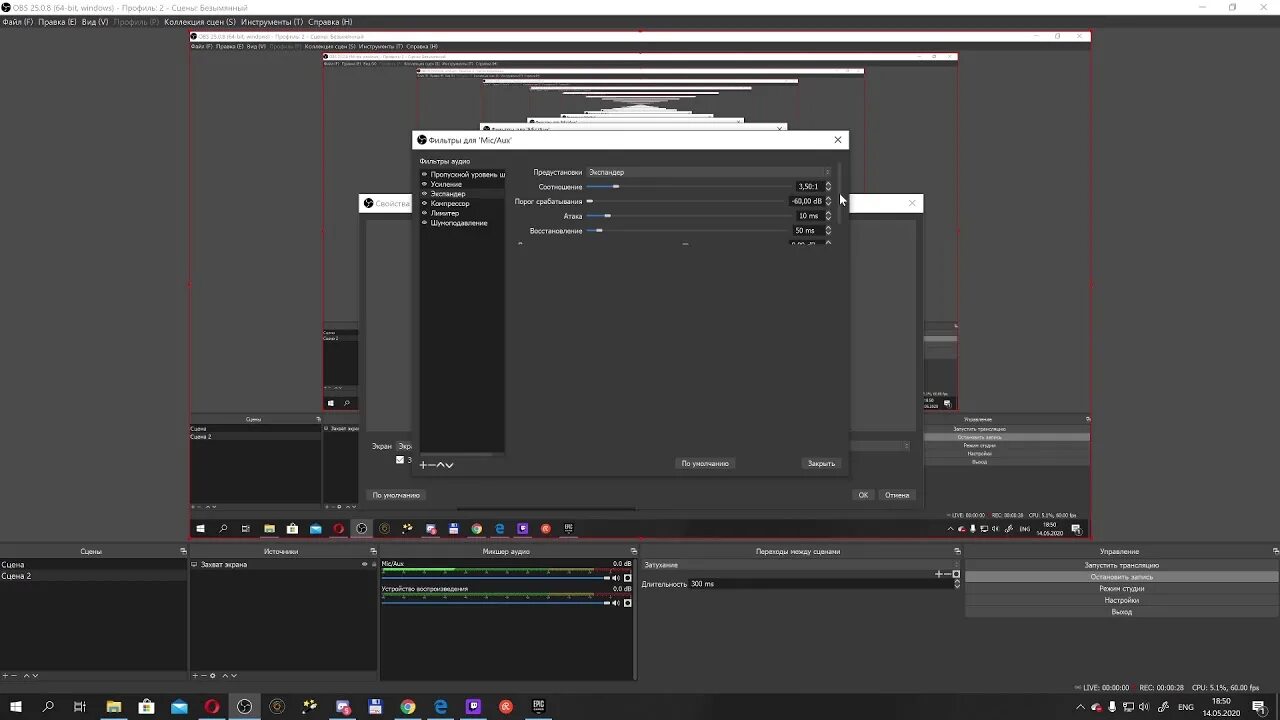This screenshot has width=1280, height=720.
Task: Move filter up in Filters dialog
Action: (x=440, y=465)
